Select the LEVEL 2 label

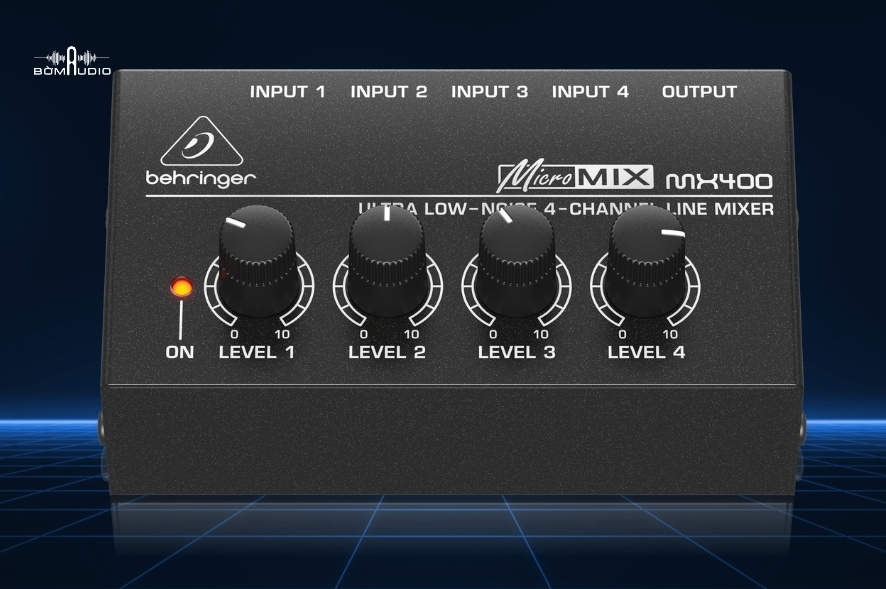point(386,352)
